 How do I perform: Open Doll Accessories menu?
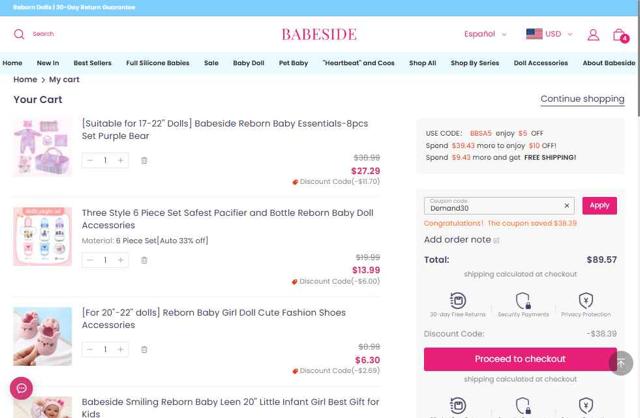pyautogui.click(x=541, y=63)
